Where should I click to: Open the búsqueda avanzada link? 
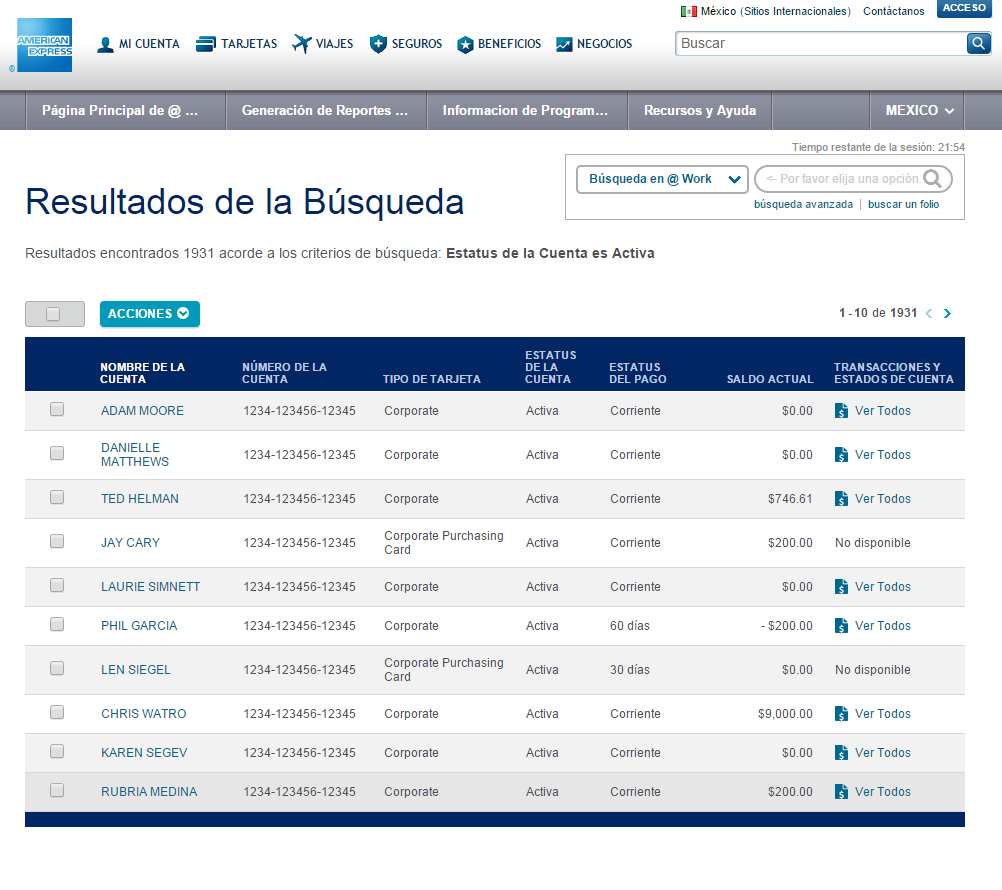[803, 204]
